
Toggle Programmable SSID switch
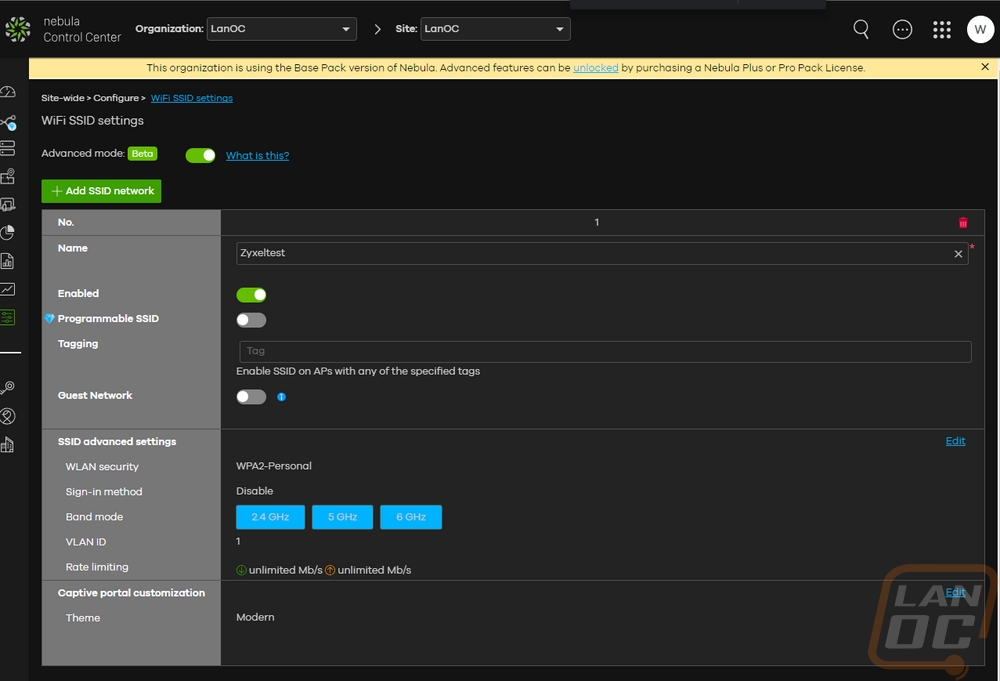coord(251,320)
